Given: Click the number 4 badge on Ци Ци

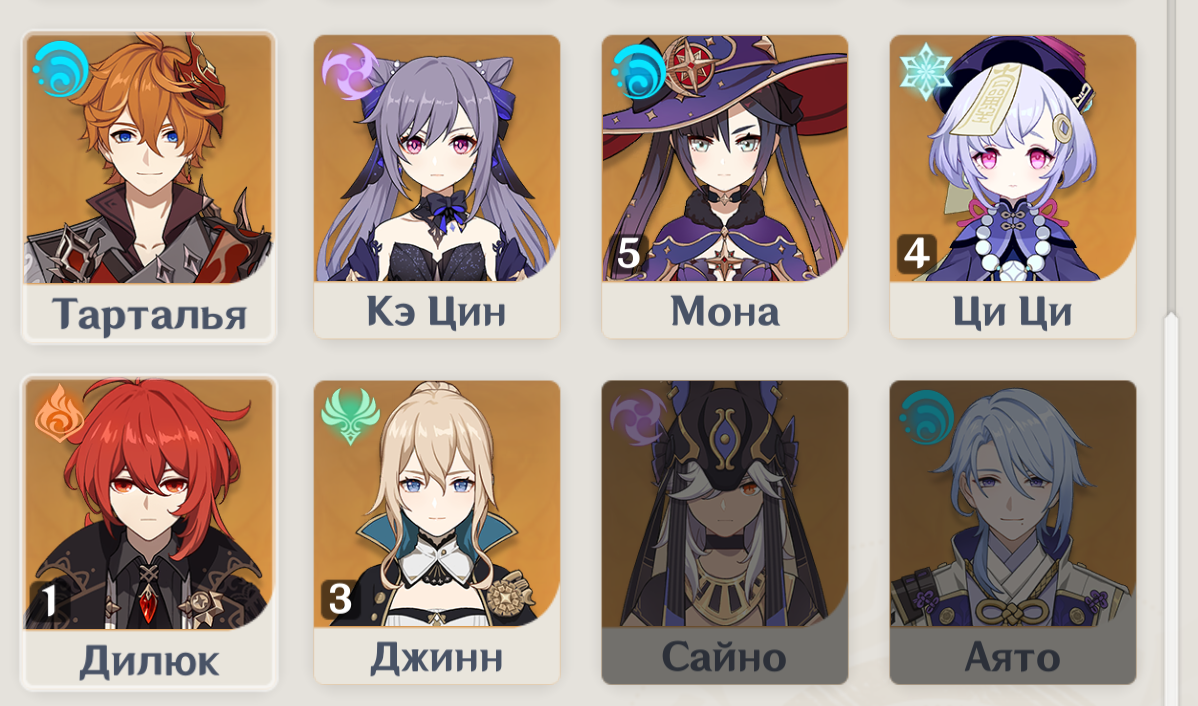Looking at the screenshot, I should (916, 253).
